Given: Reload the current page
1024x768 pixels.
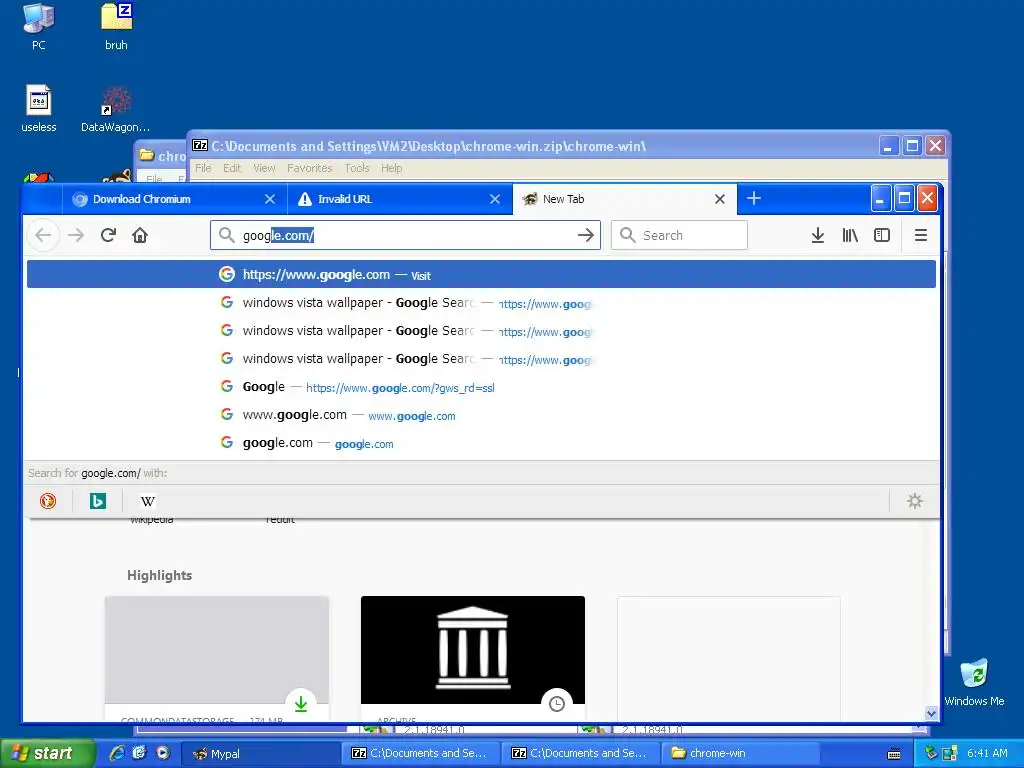Looking at the screenshot, I should 108,235.
